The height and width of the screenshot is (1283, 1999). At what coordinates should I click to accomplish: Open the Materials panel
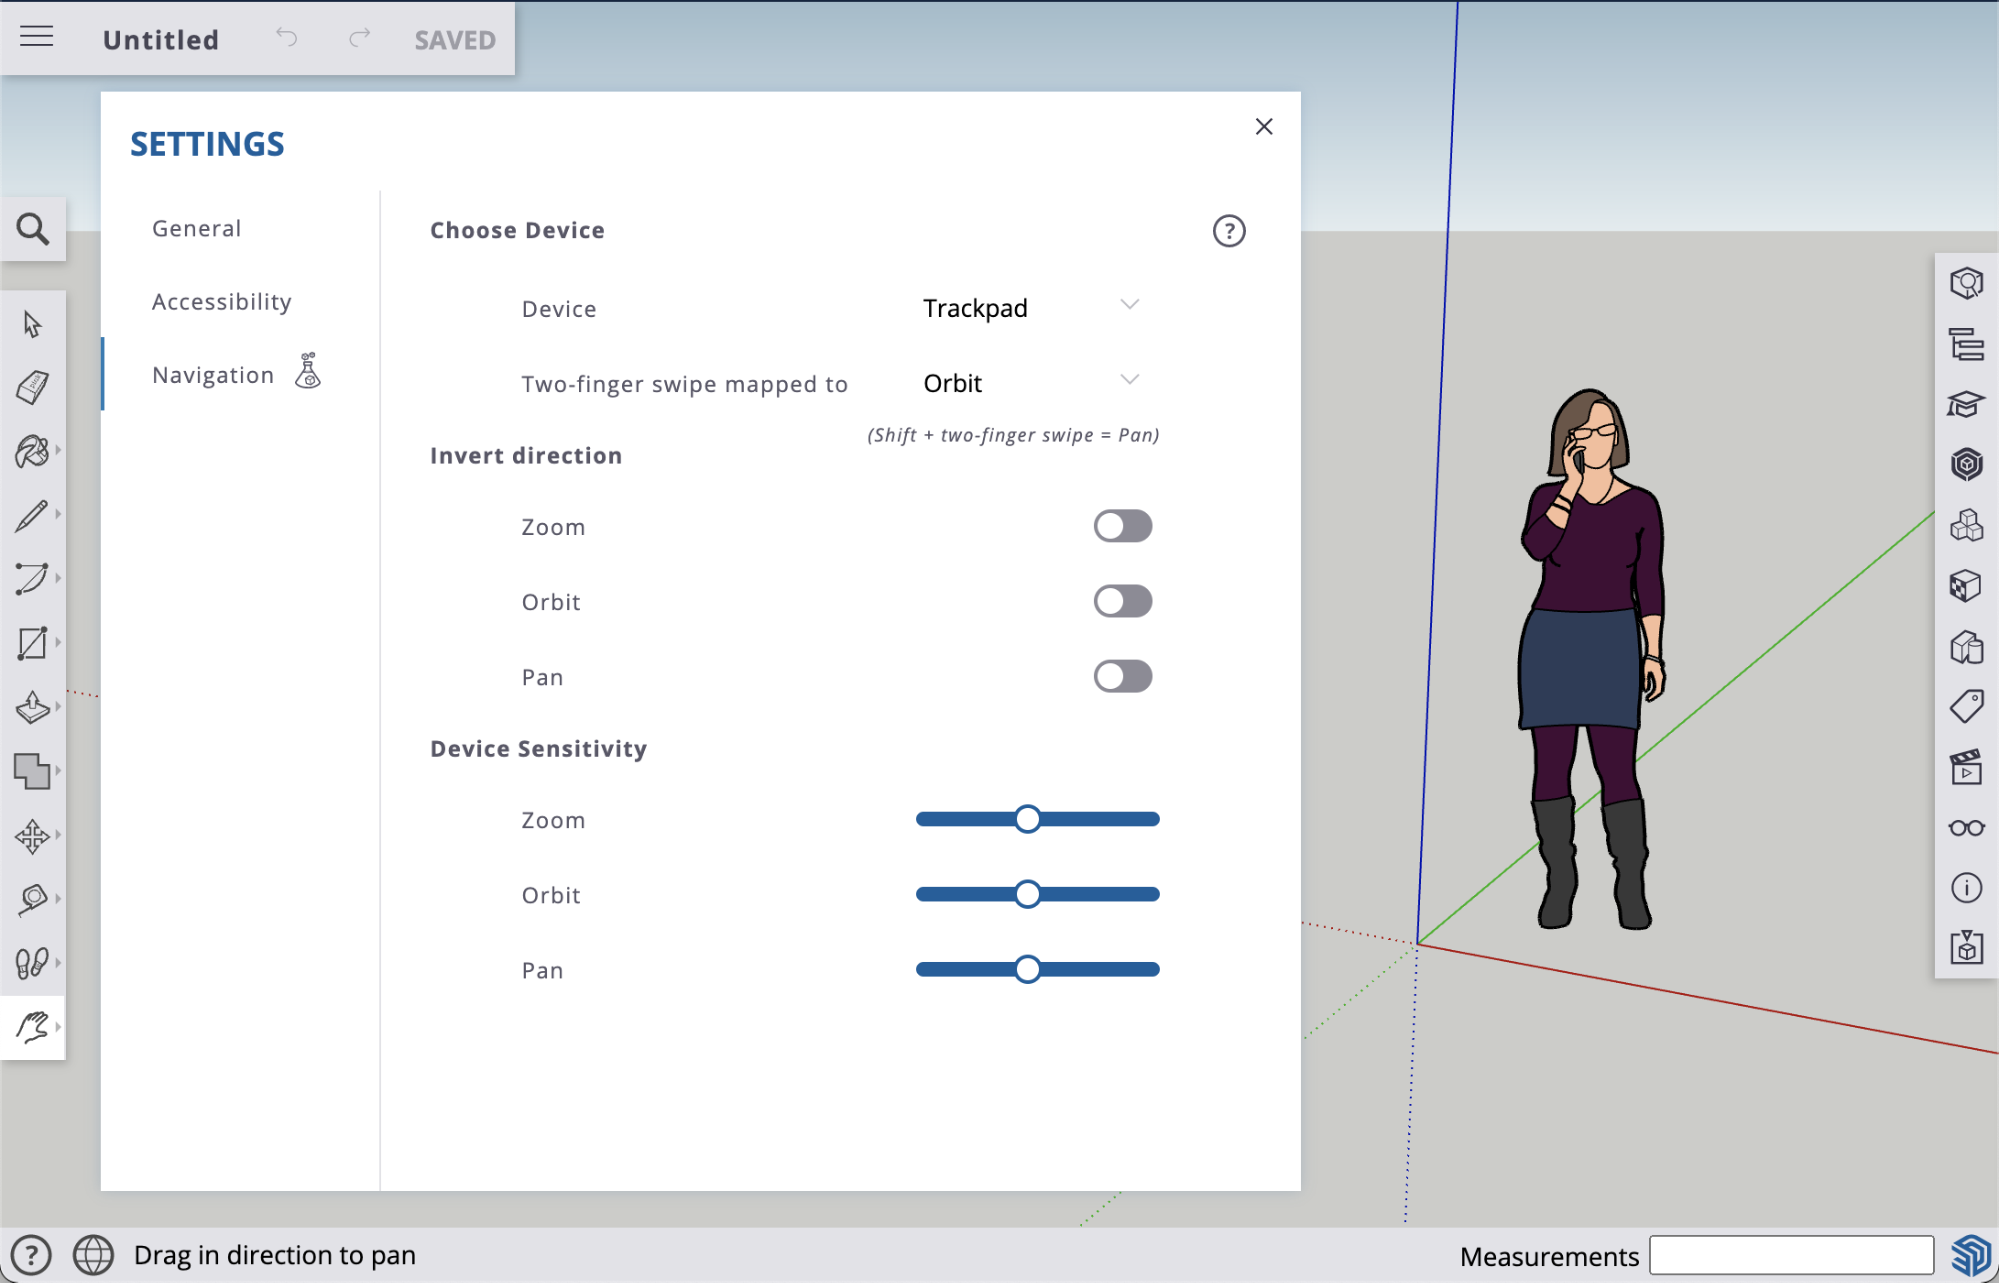[1966, 586]
